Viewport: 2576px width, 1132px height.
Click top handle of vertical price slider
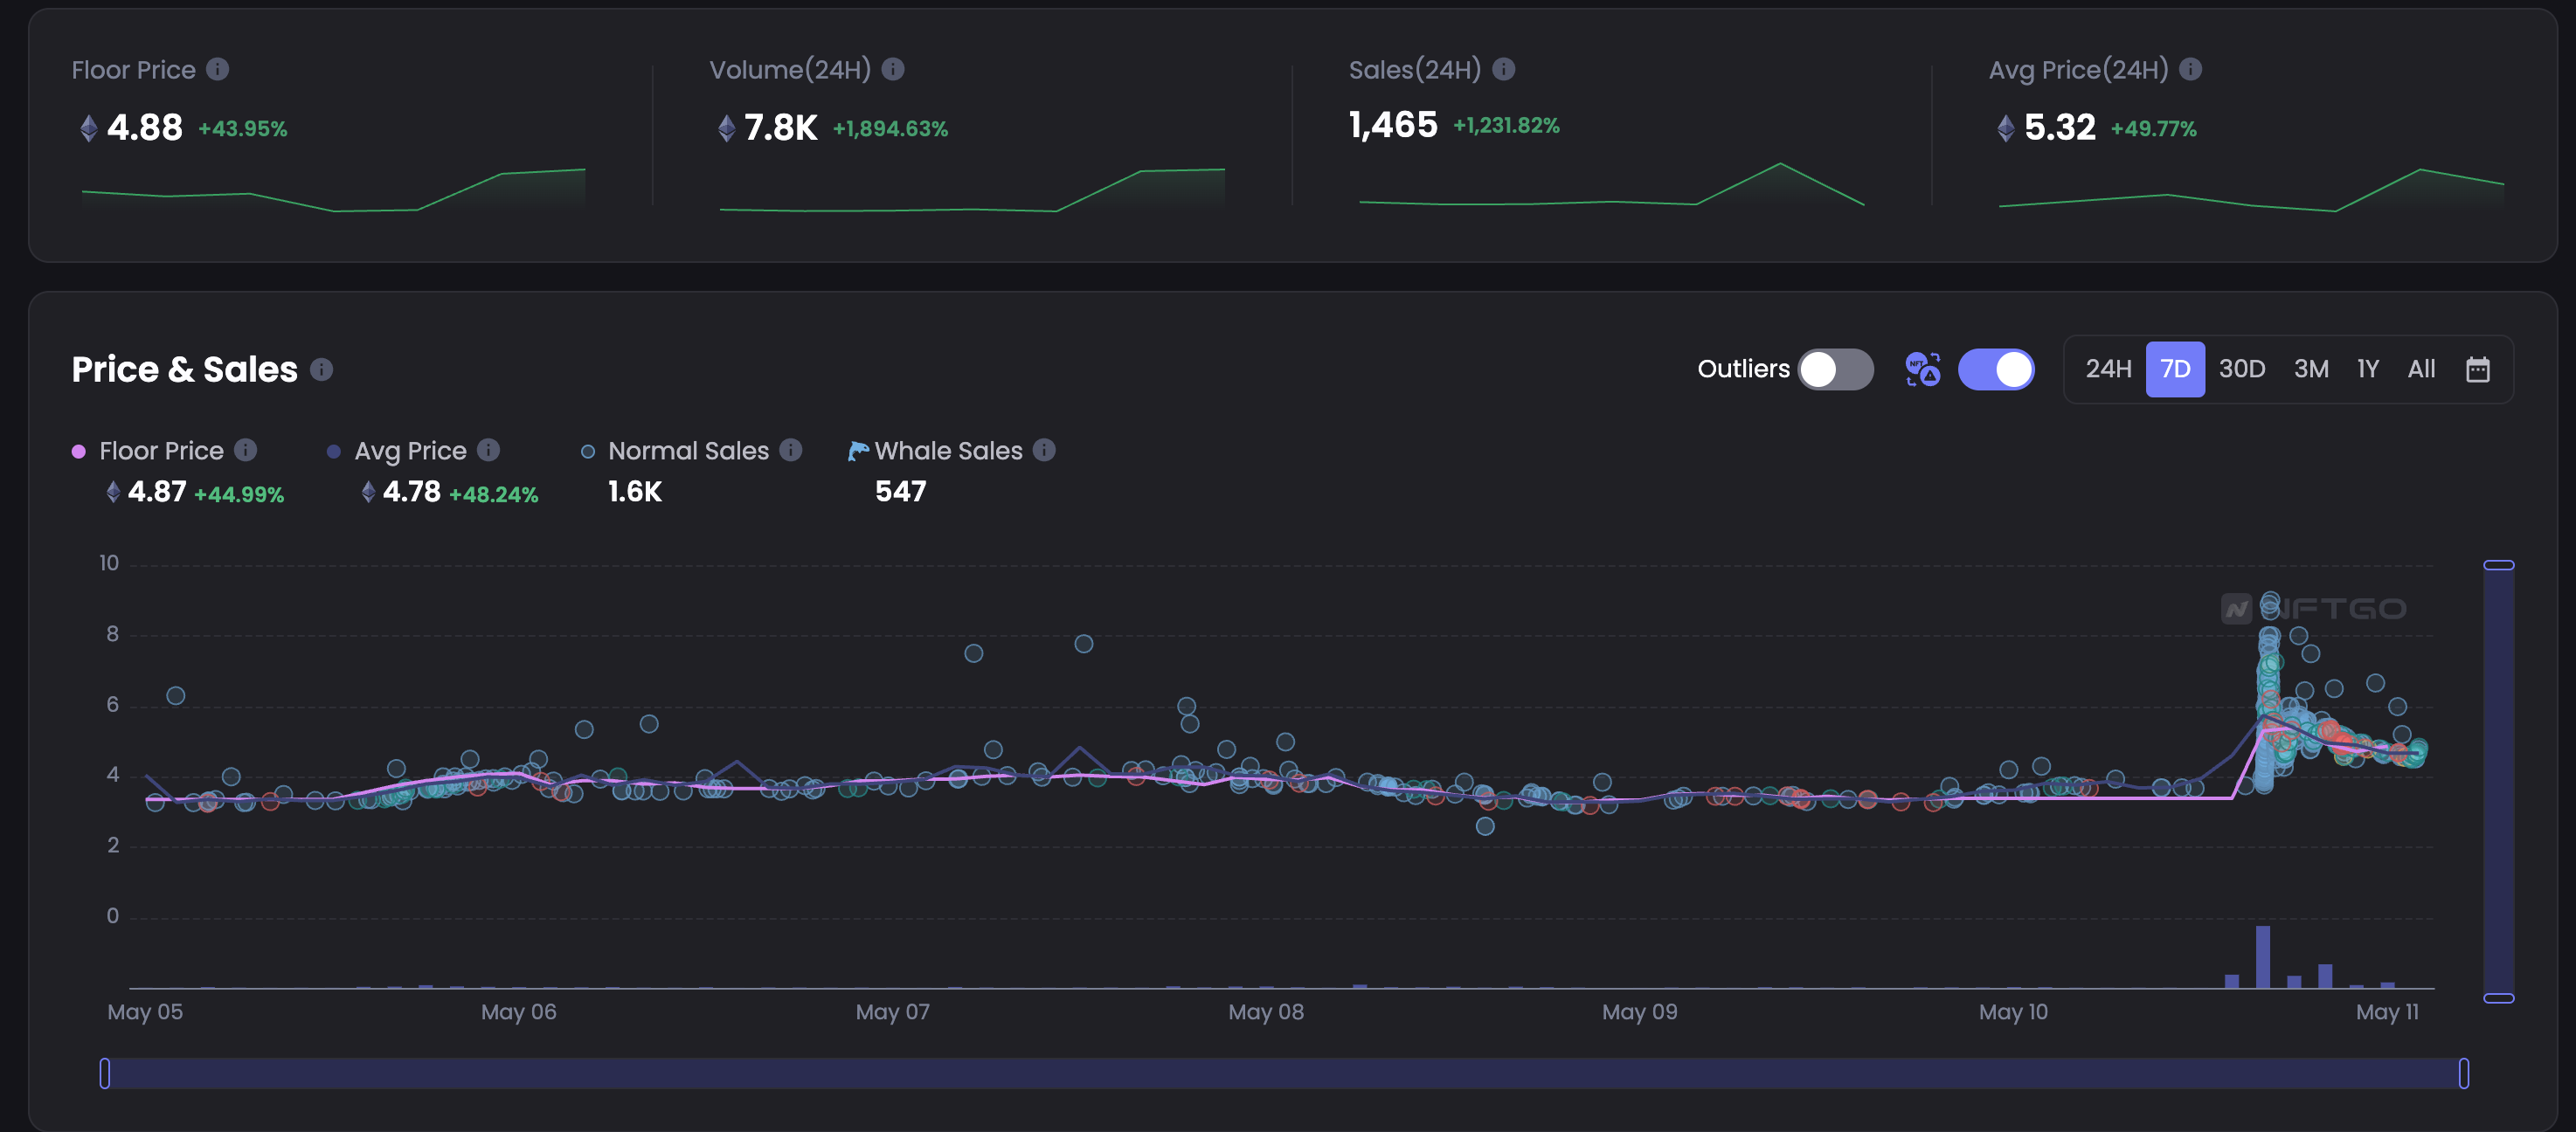pyautogui.click(x=2498, y=565)
